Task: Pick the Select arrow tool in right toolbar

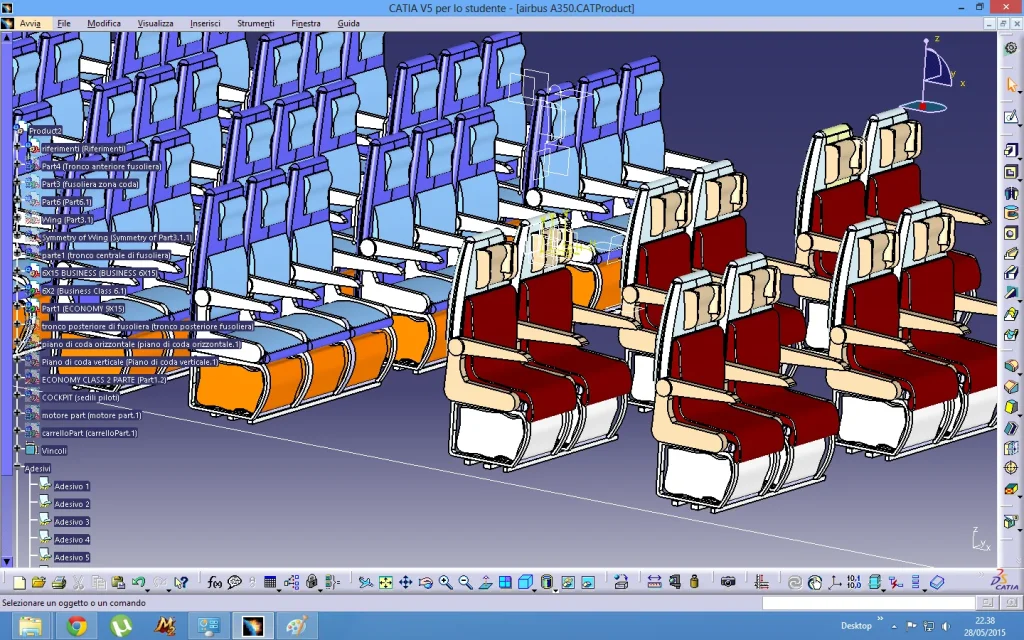Action: click(1012, 84)
